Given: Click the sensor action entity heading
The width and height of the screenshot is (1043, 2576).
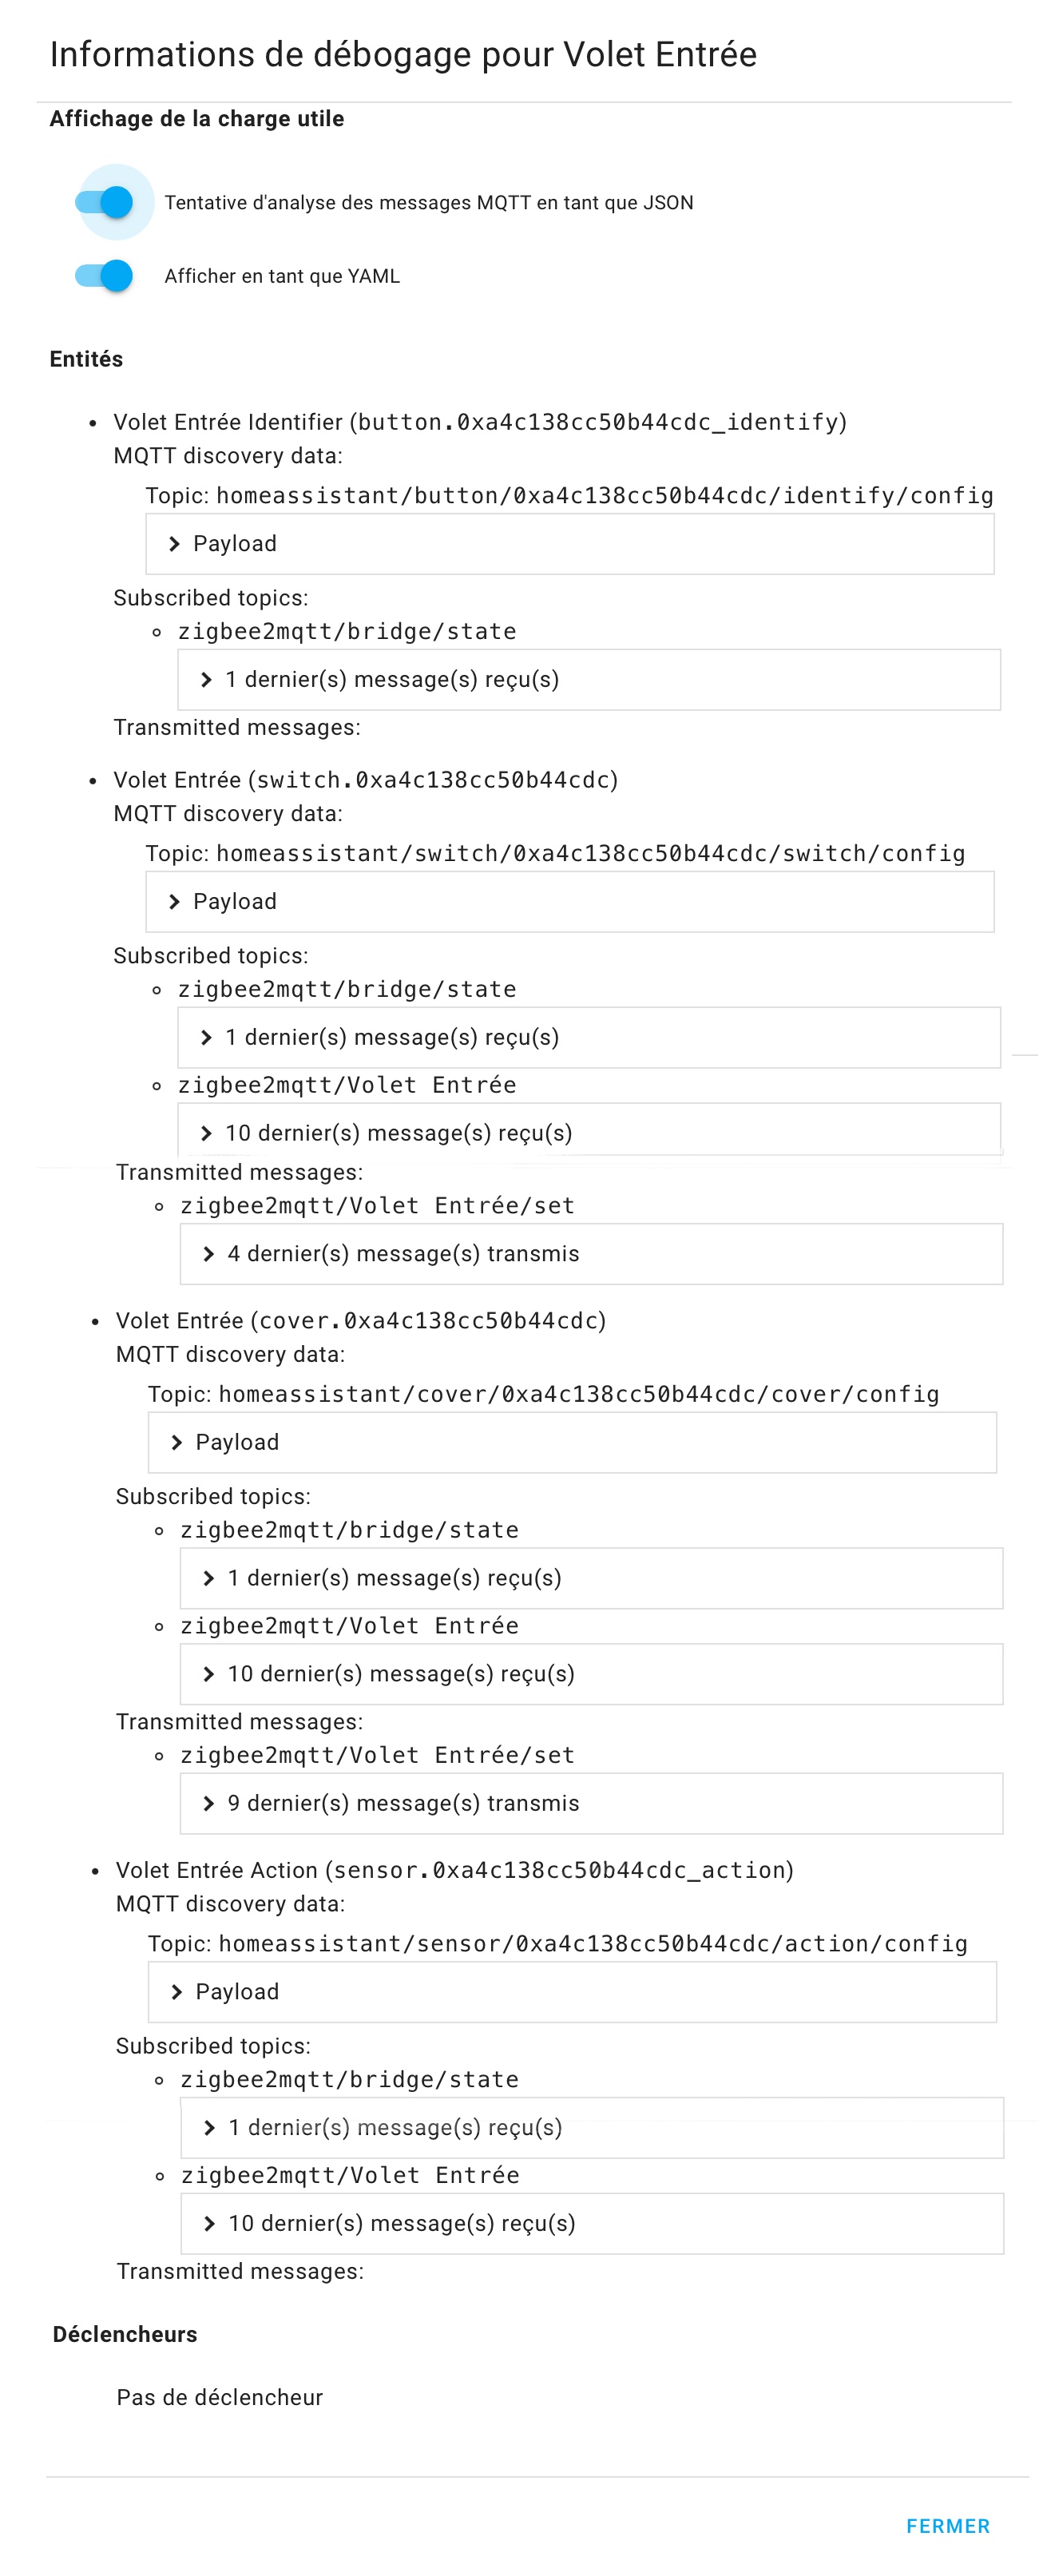Looking at the screenshot, I should 454,1870.
